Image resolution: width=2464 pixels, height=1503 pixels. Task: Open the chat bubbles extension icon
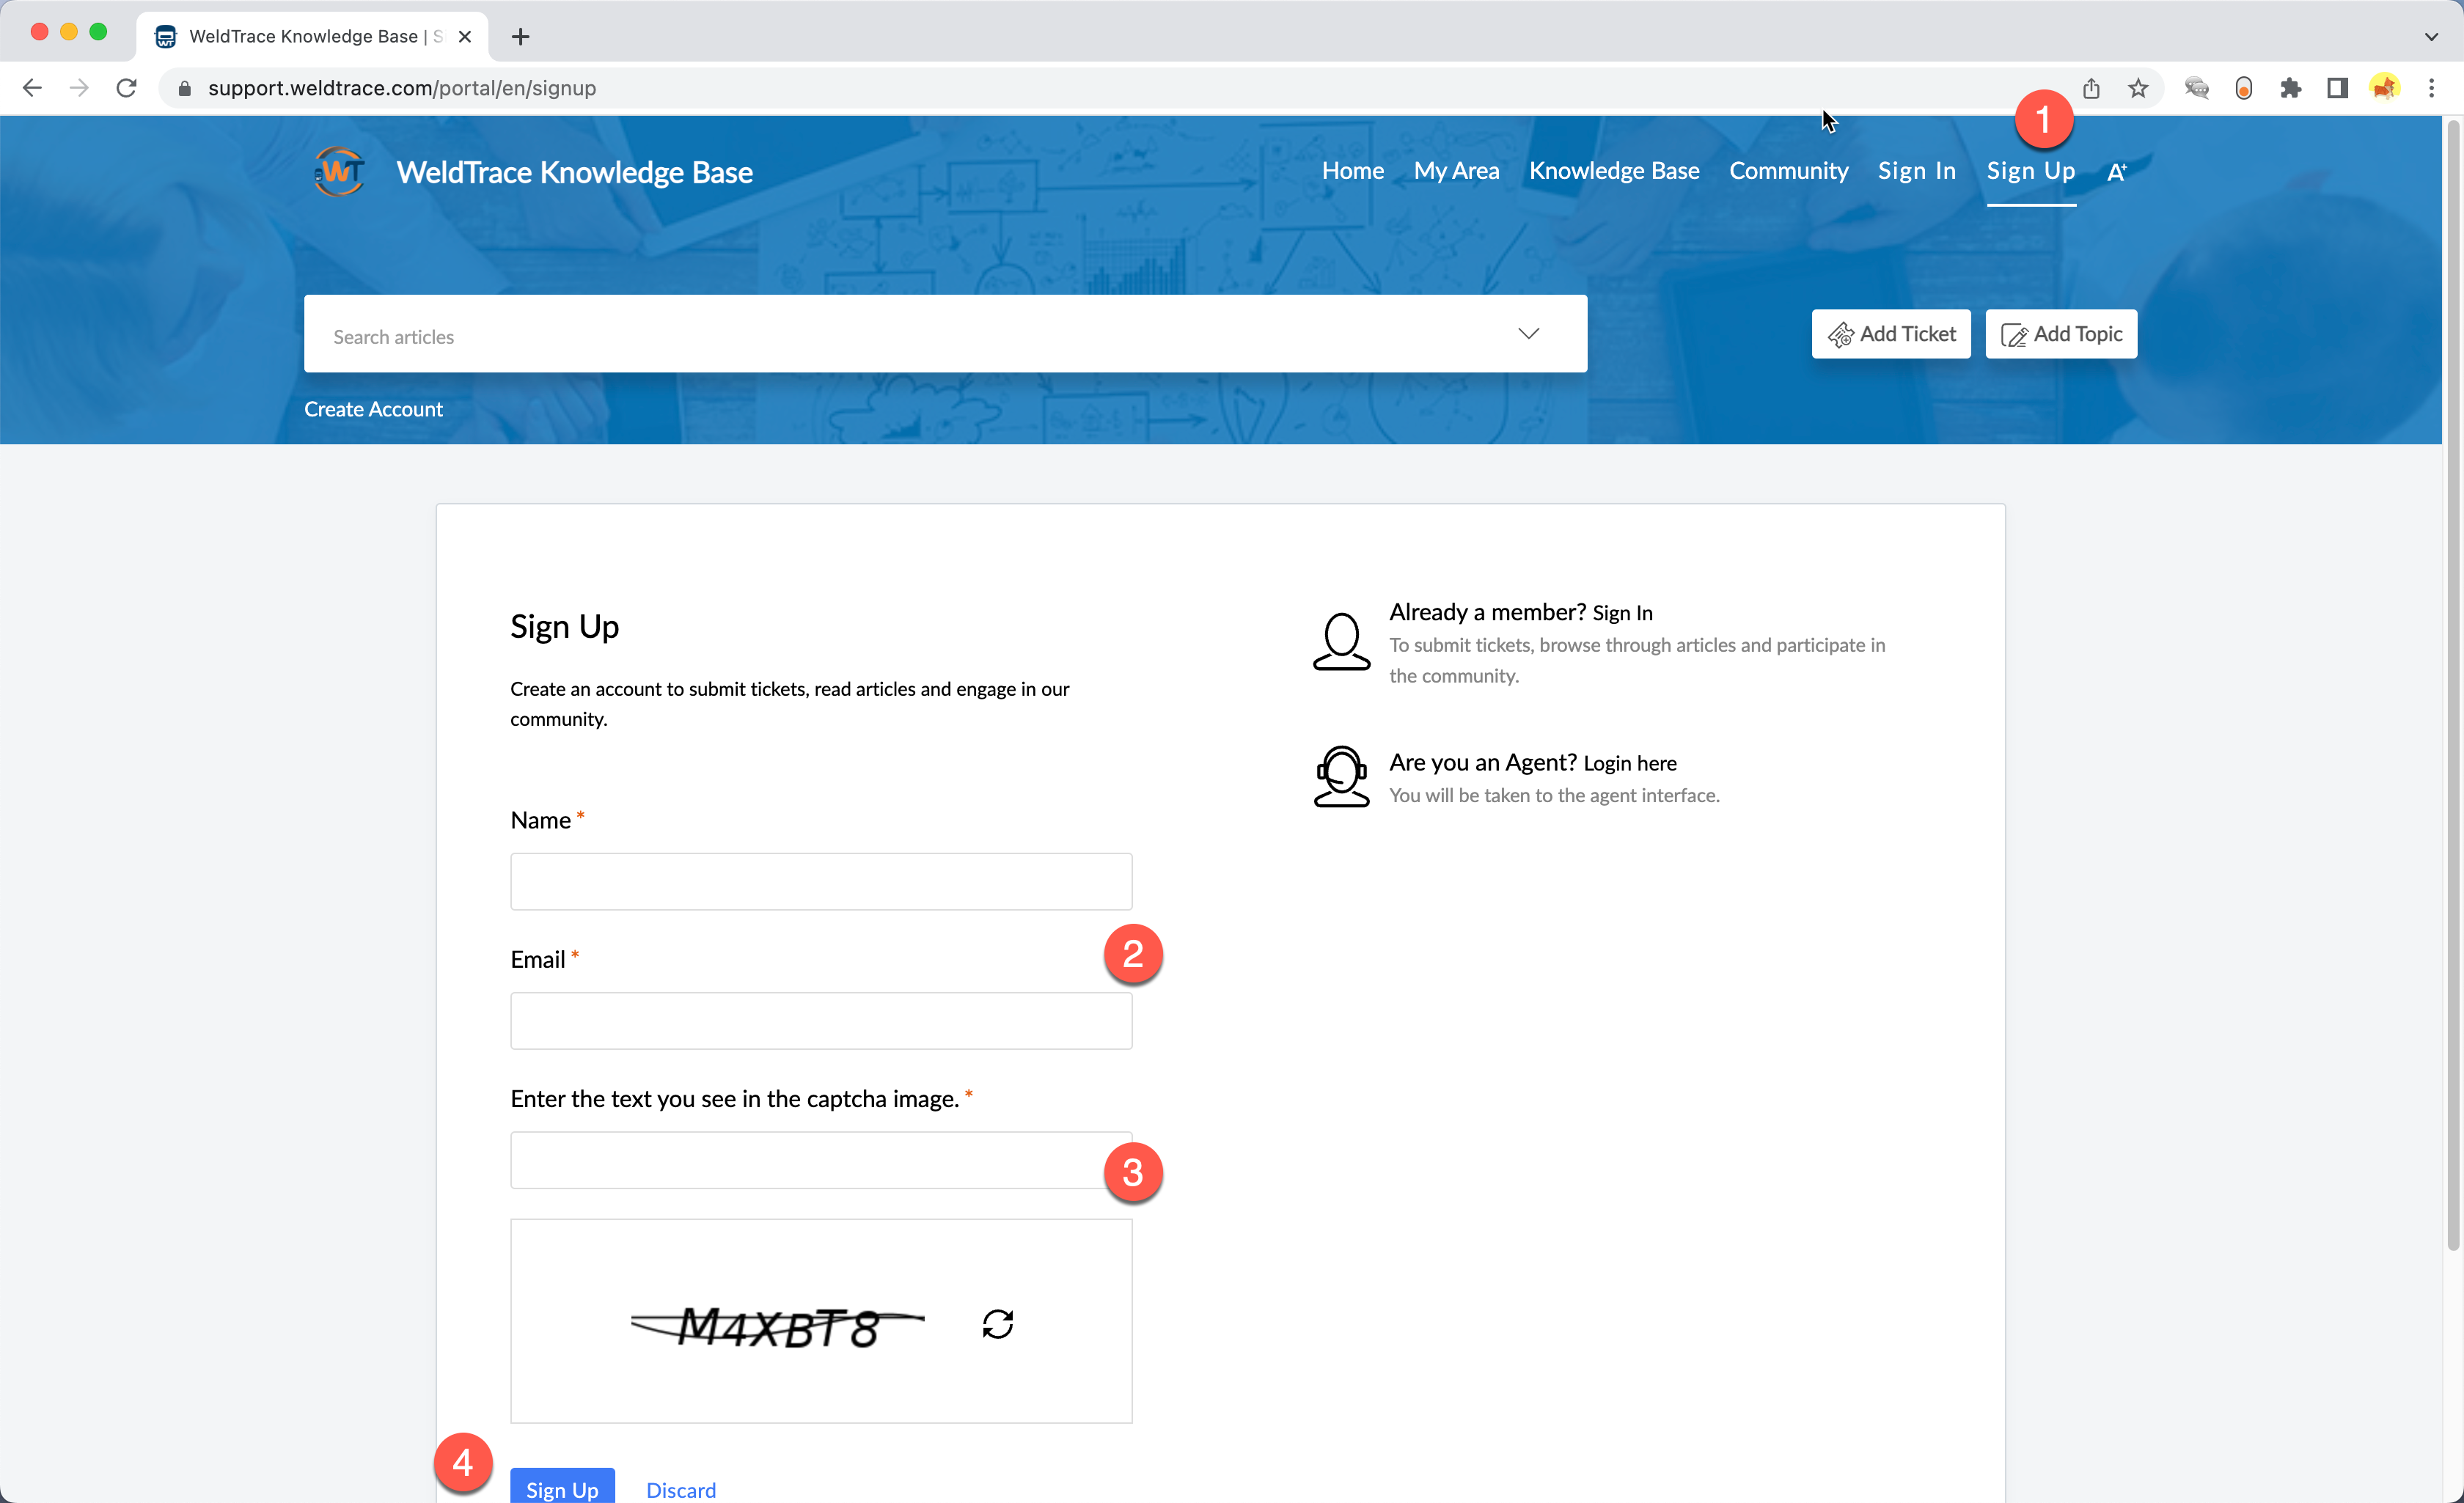coord(2196,88)
